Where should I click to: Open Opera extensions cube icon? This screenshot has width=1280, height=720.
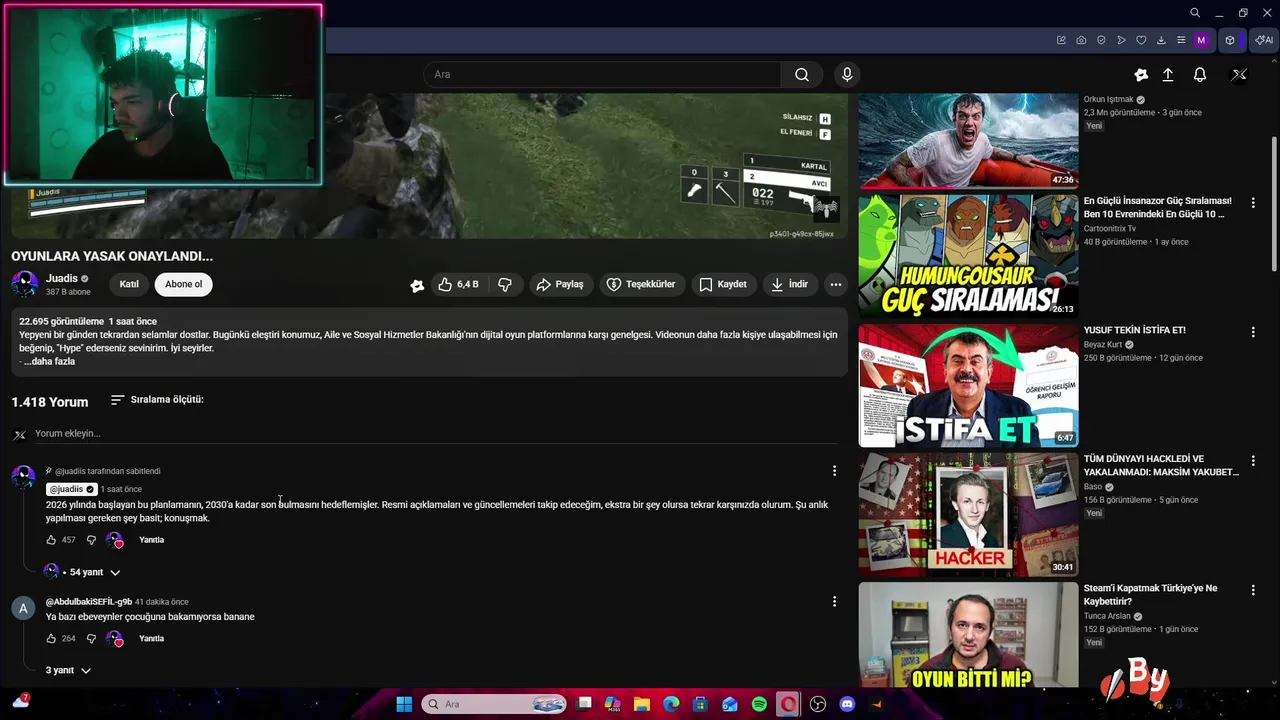pos(1230,40)
